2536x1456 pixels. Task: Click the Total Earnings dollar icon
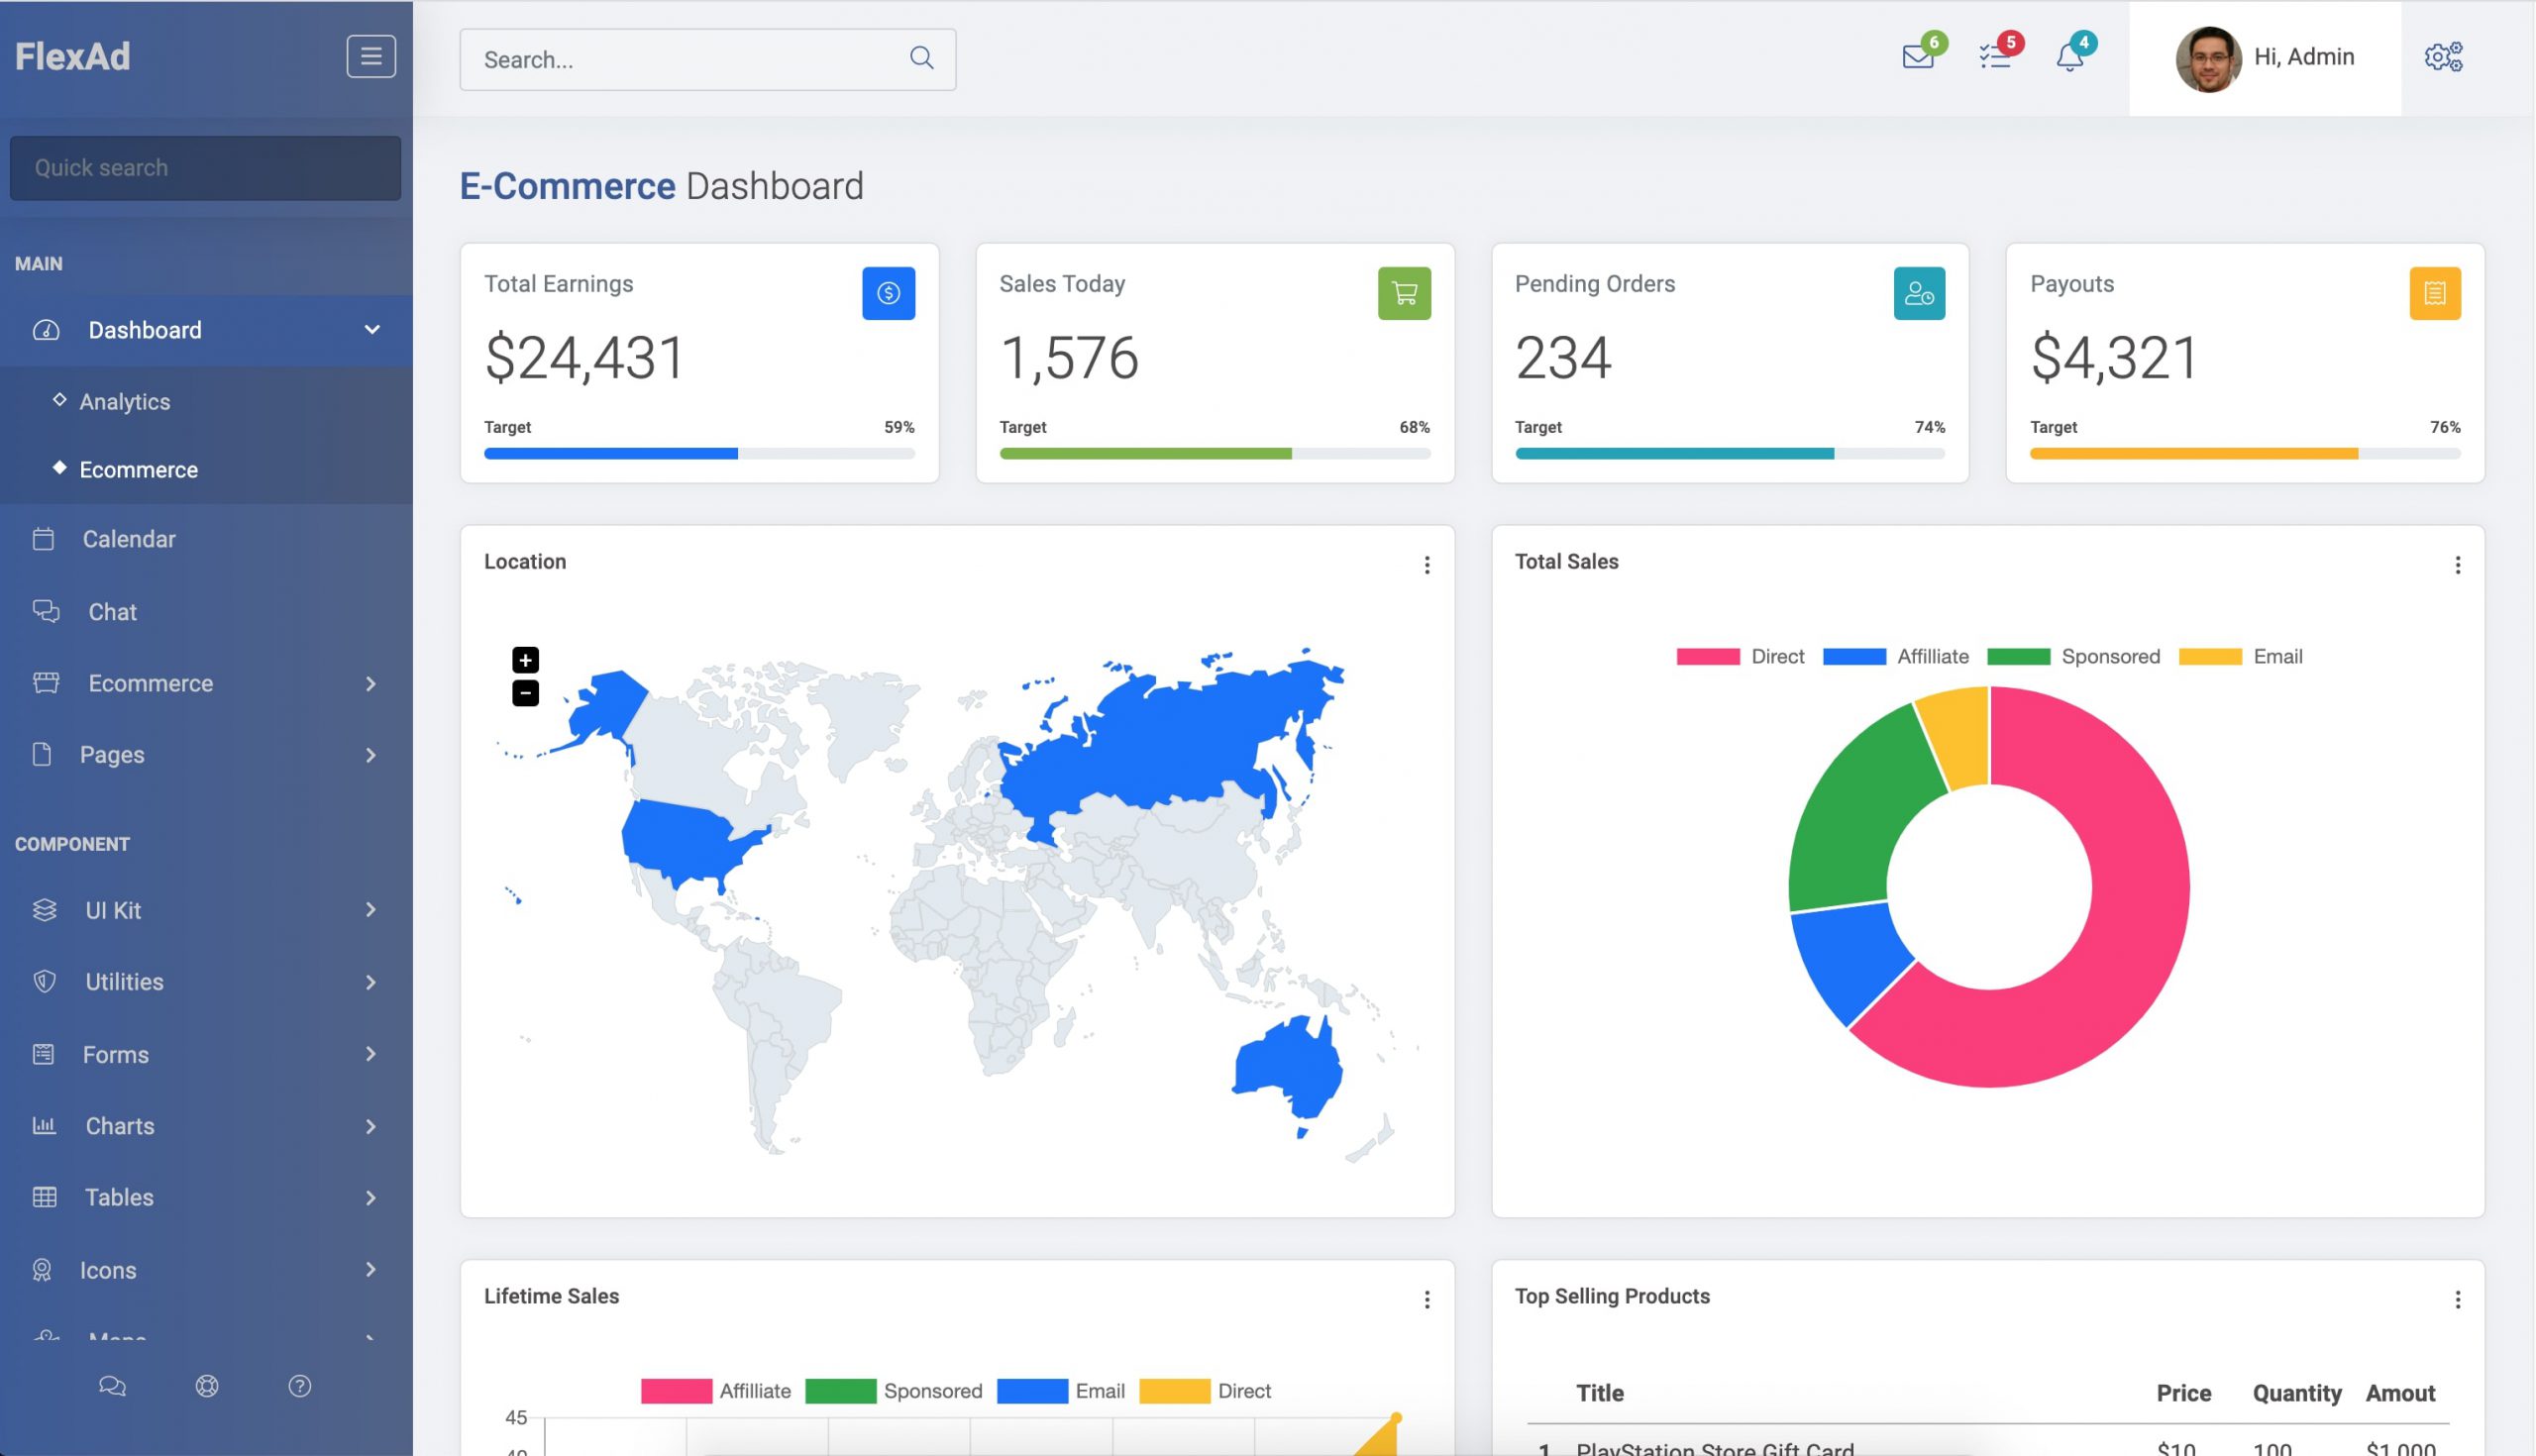[888, 293]
